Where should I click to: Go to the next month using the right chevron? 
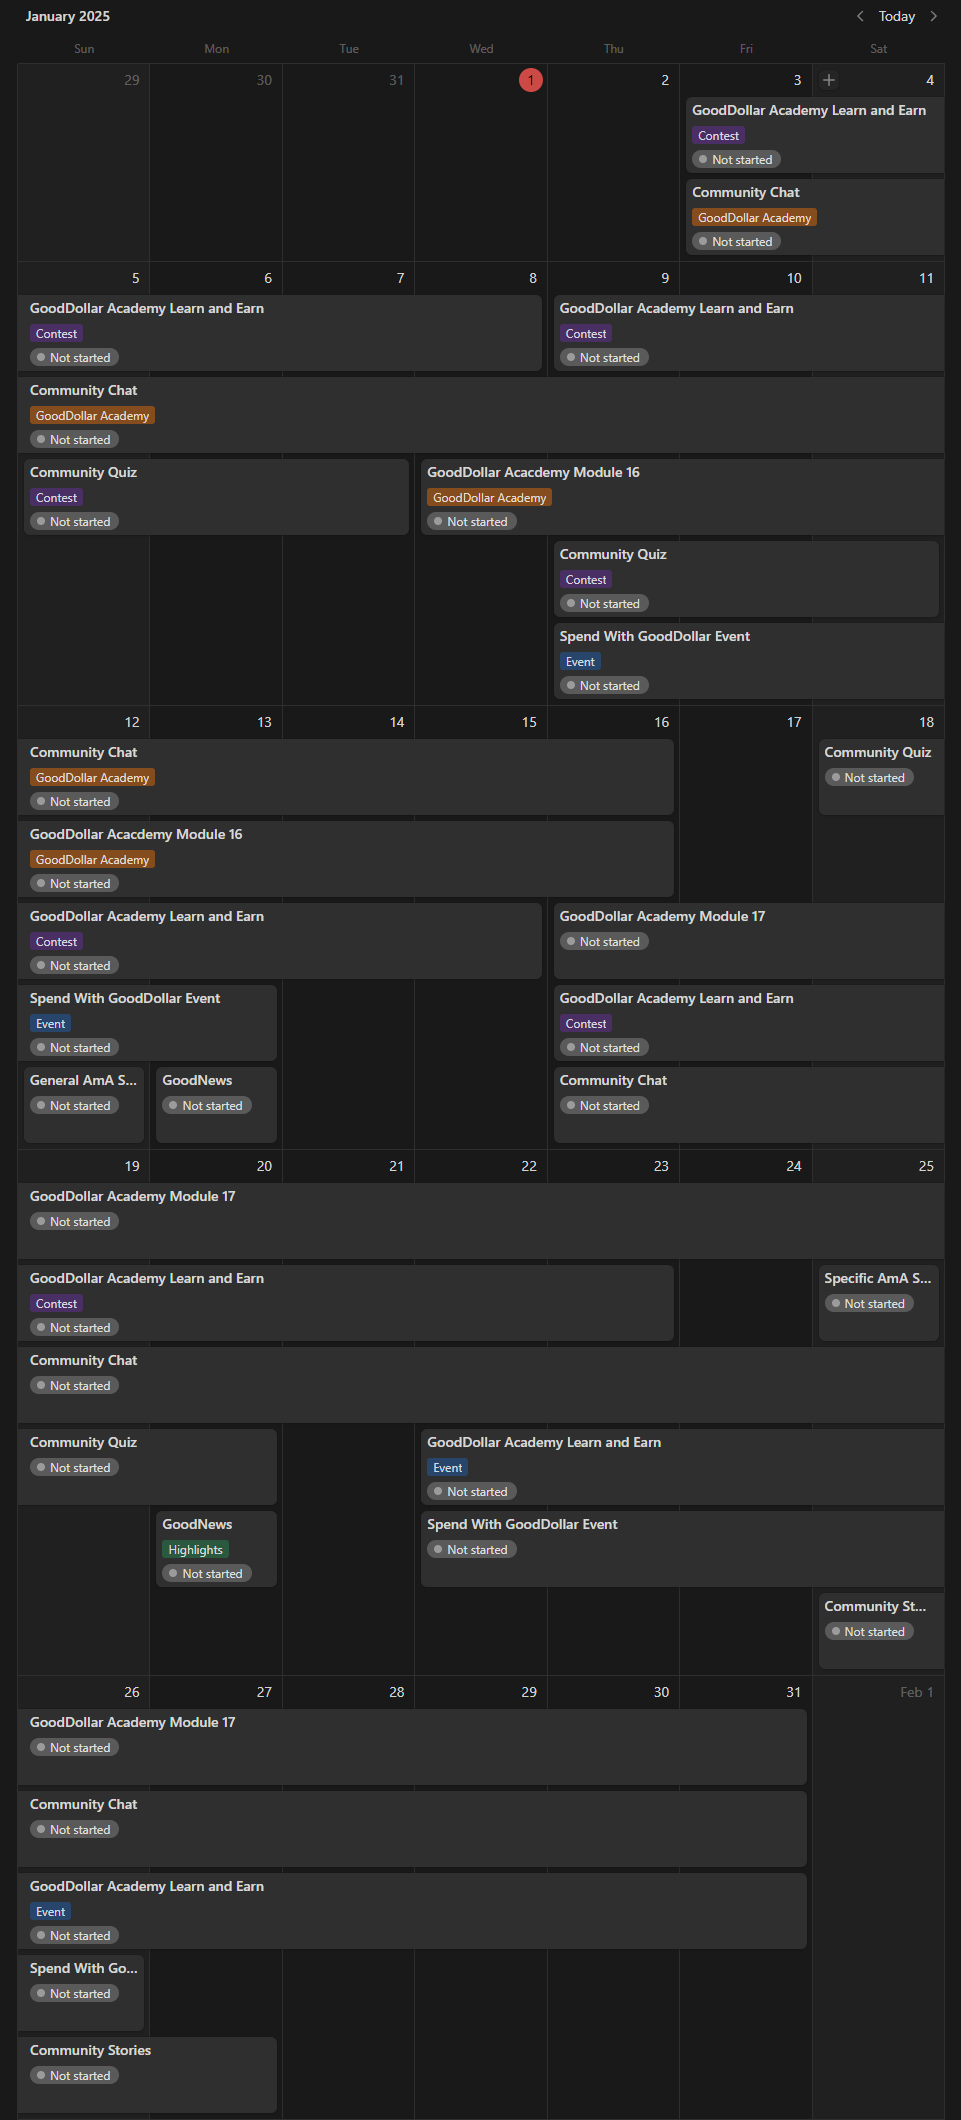[x=934, y=16]
